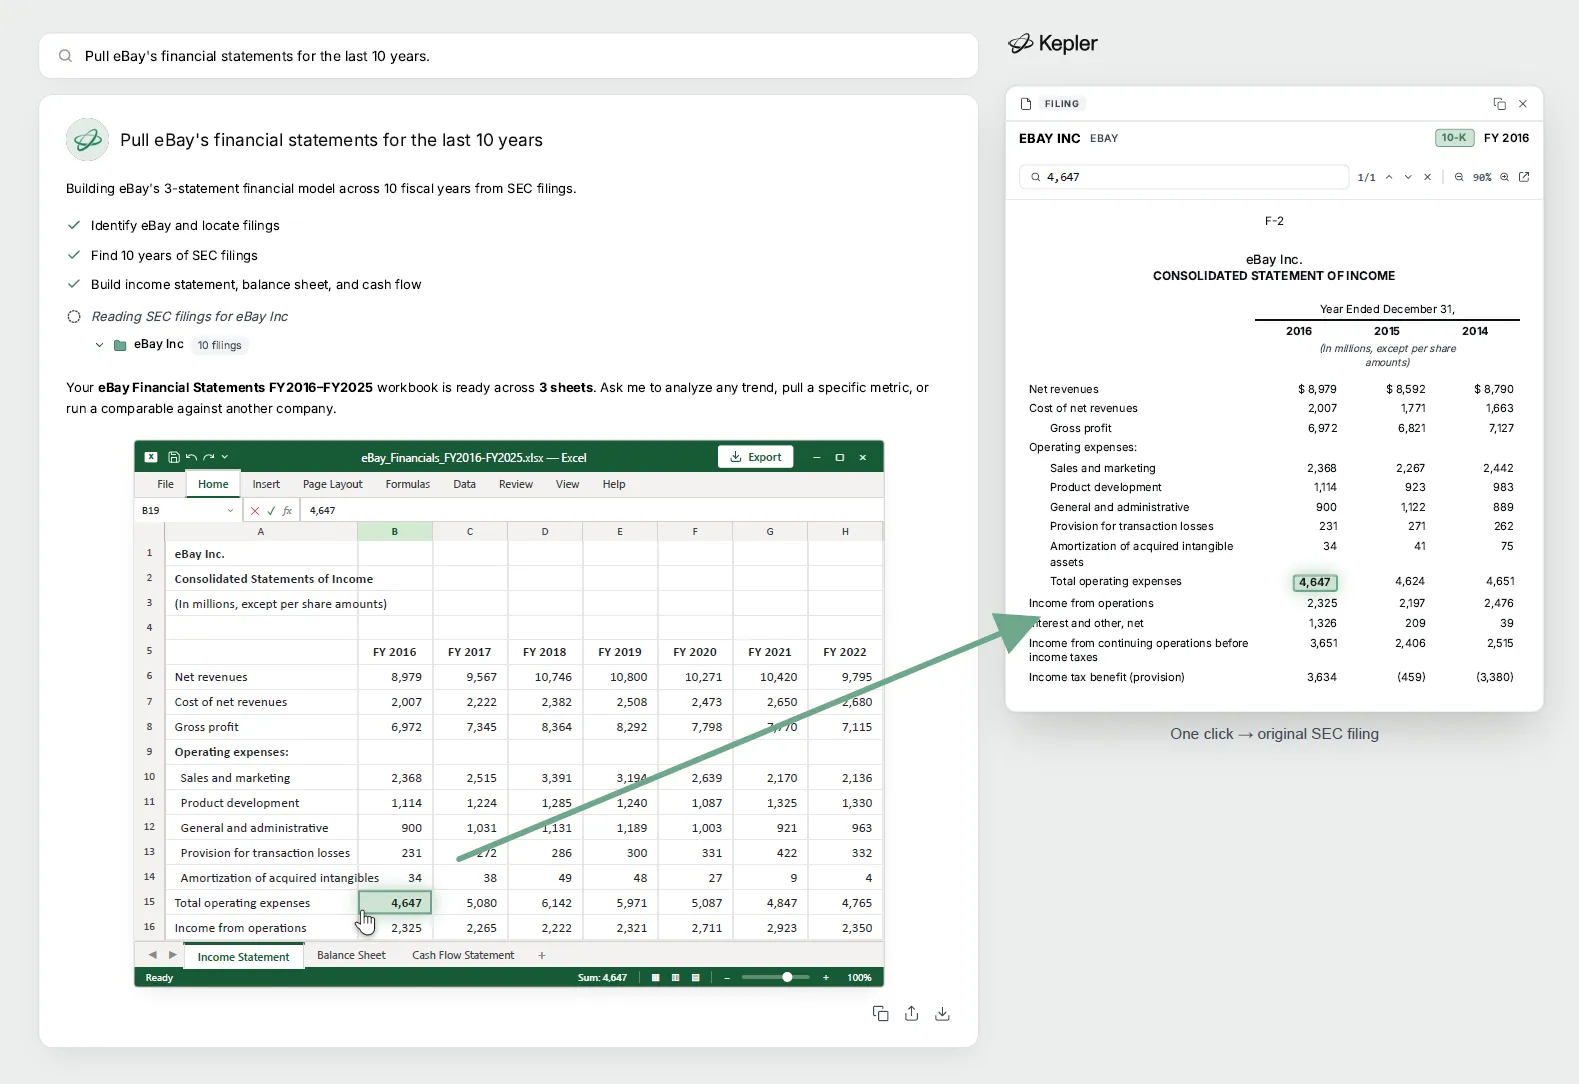Go to next search match in the filing
Screen dimensions: 1579x1084
1408,177
